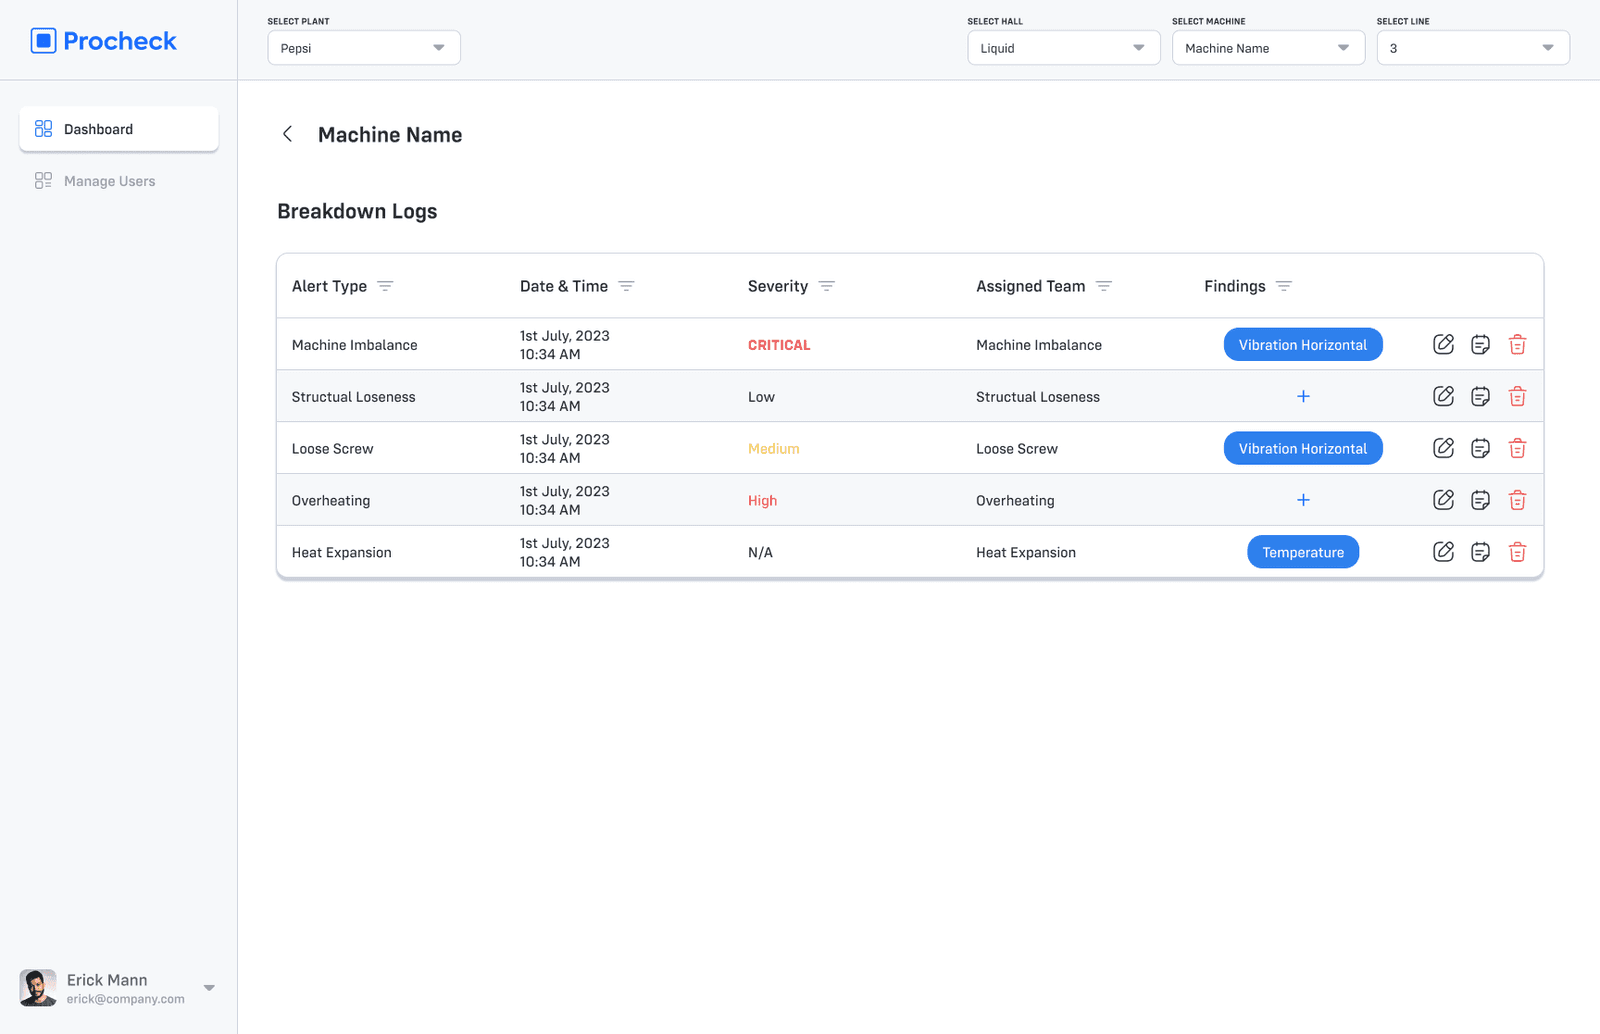Open the Select Machine dropdown
1600x1034 pixels.
(1268, 48)
